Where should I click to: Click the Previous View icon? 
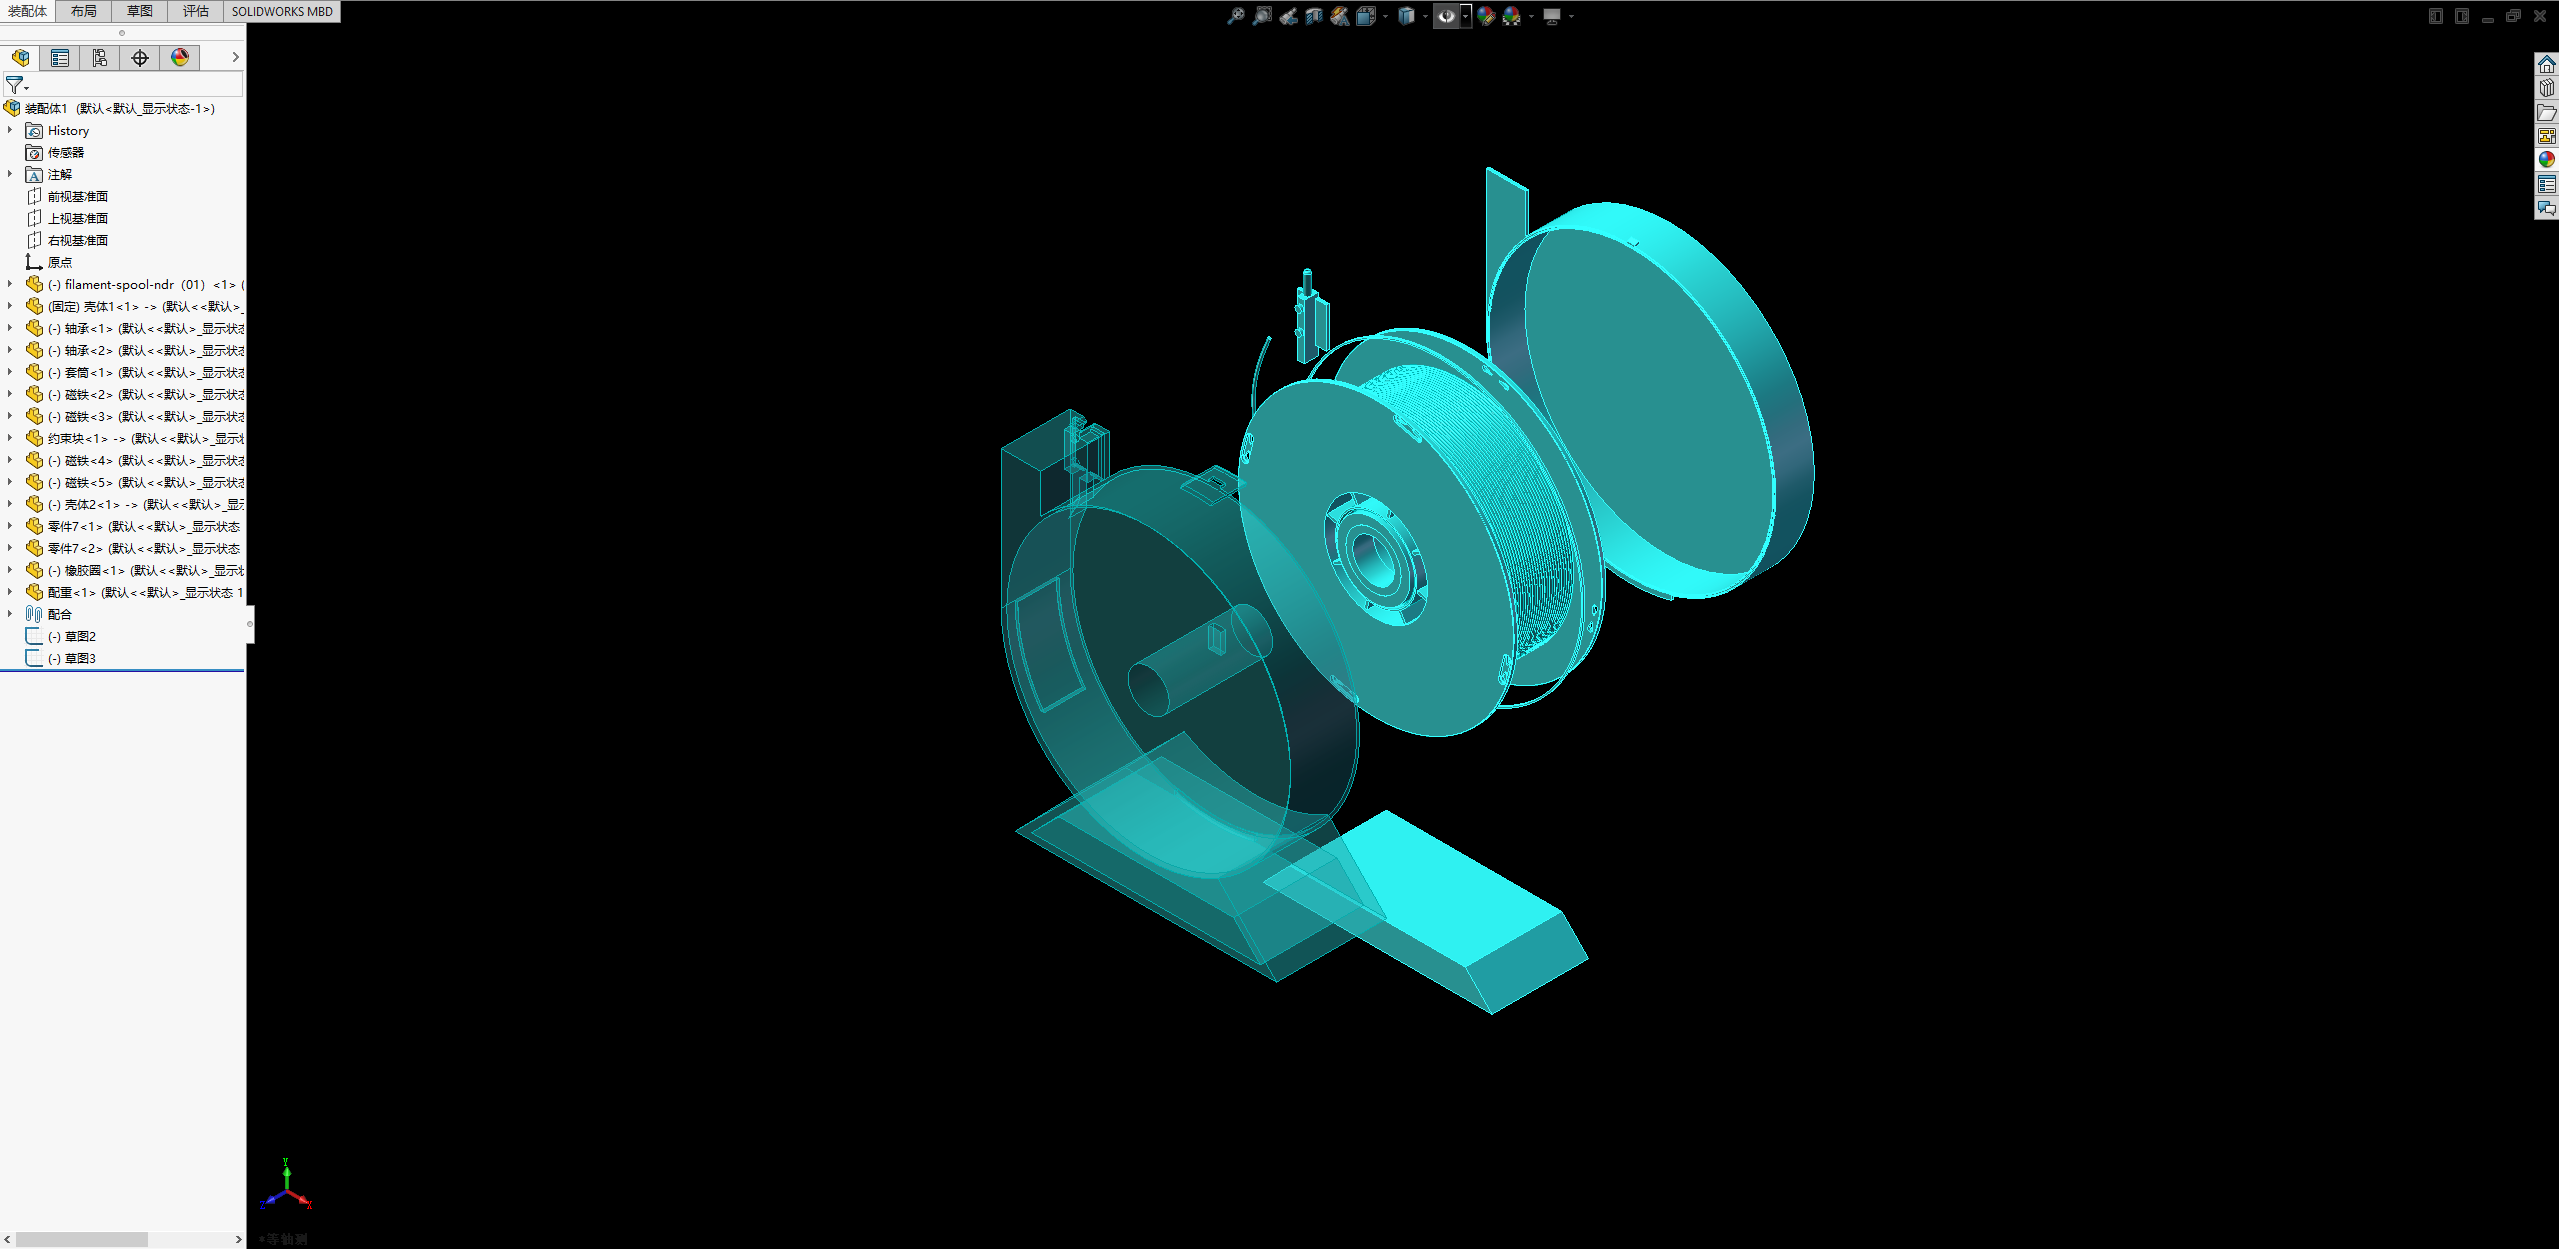(1288, 16)
